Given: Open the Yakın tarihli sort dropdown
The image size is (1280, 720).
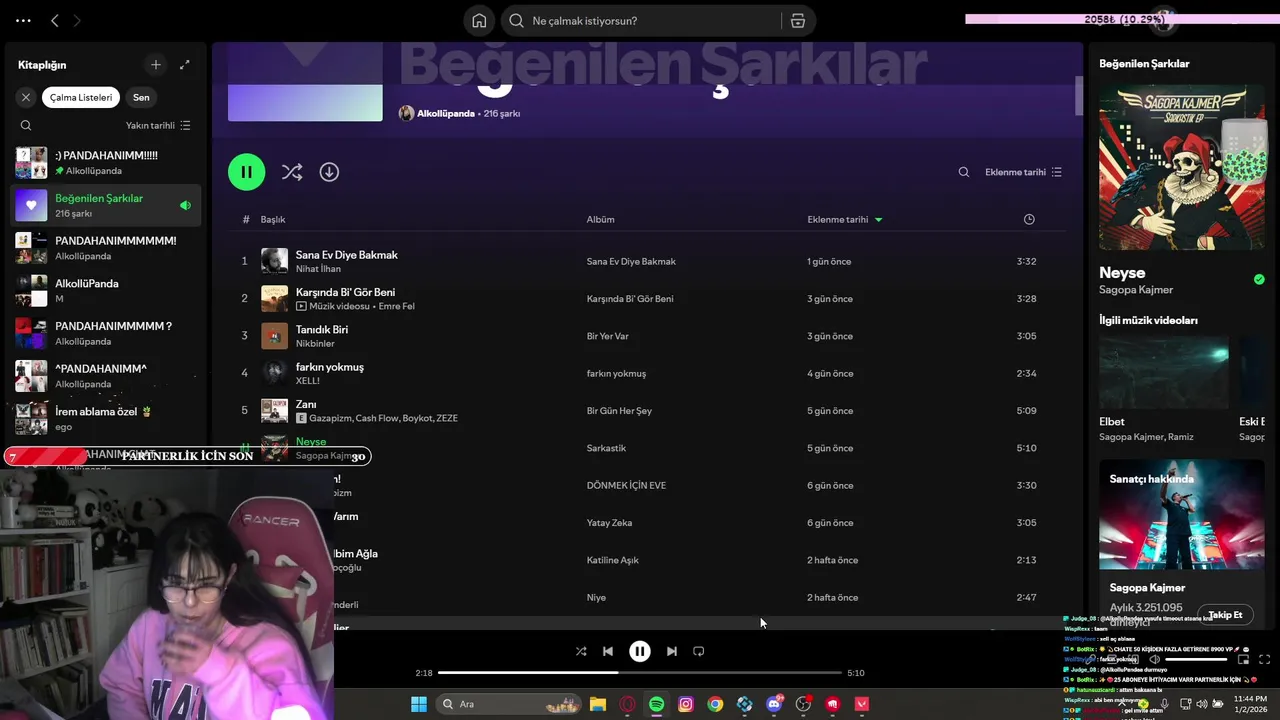Looking at the screenshot, I should pyautogui.click(x=158, y=126).
